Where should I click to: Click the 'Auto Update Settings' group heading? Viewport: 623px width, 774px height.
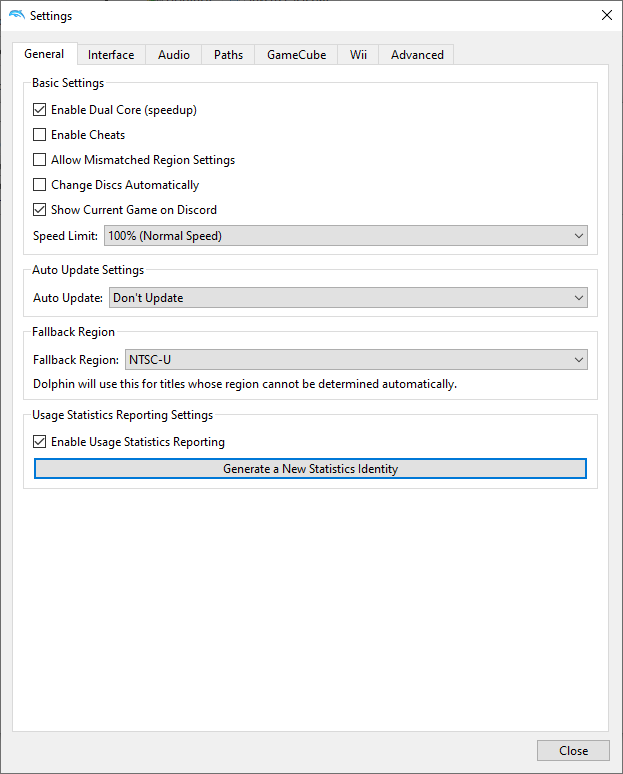point(88,270)
